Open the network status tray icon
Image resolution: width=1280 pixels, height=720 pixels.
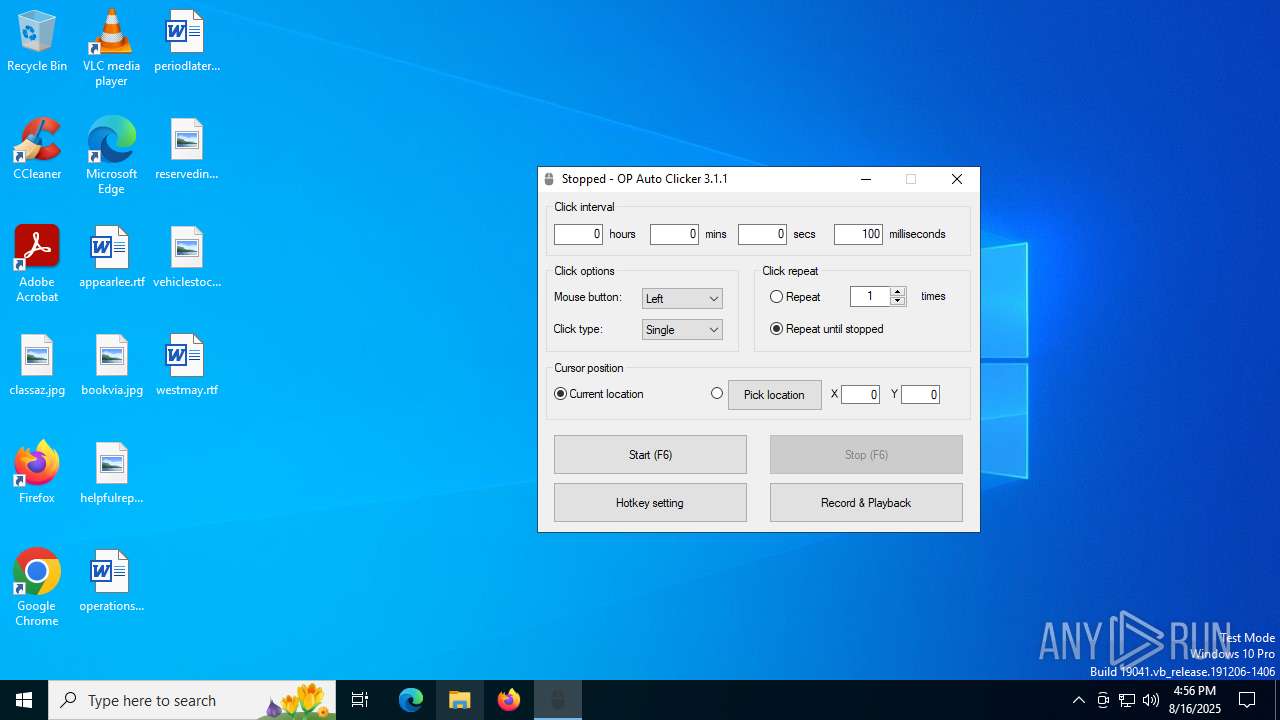tap(1127, 700)
